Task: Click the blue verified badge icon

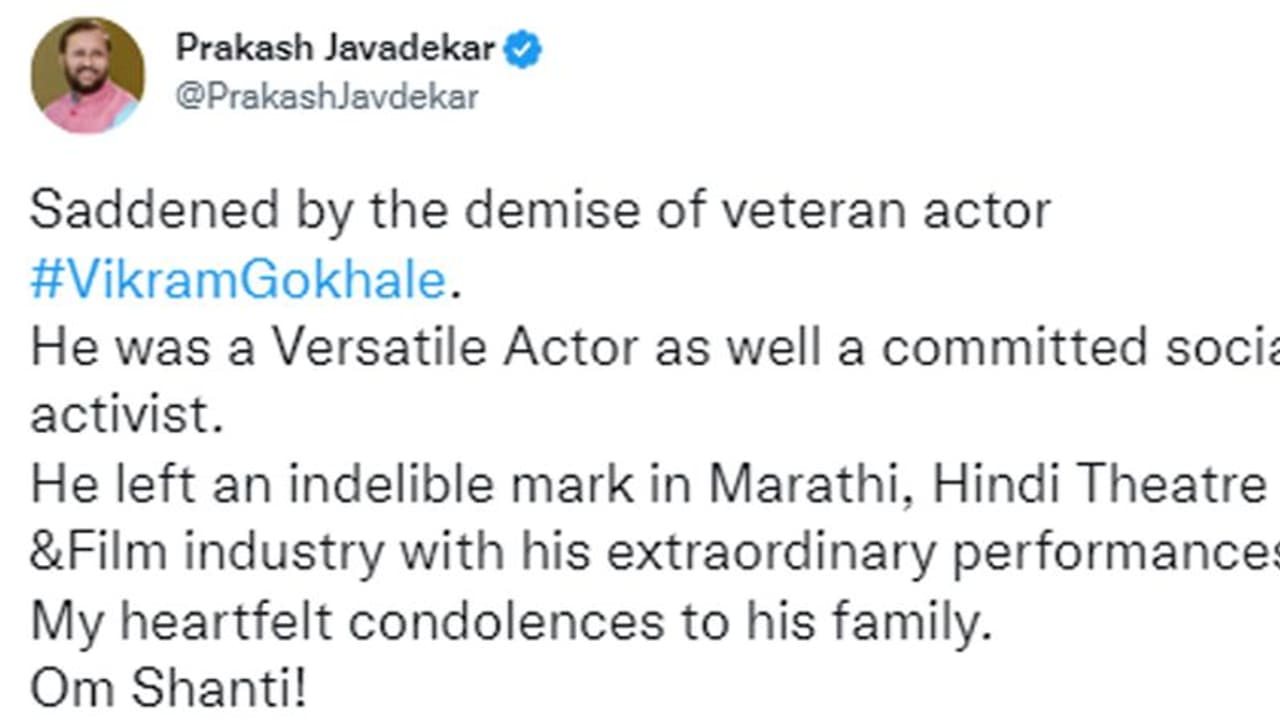Action: (x=522, y=48)
